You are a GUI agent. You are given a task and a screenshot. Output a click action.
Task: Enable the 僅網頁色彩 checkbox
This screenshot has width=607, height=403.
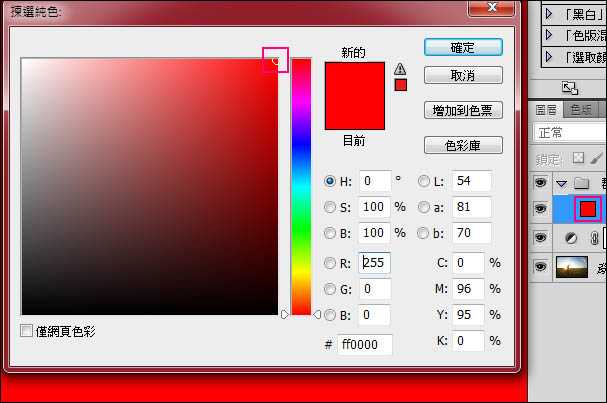coord(27,331)
